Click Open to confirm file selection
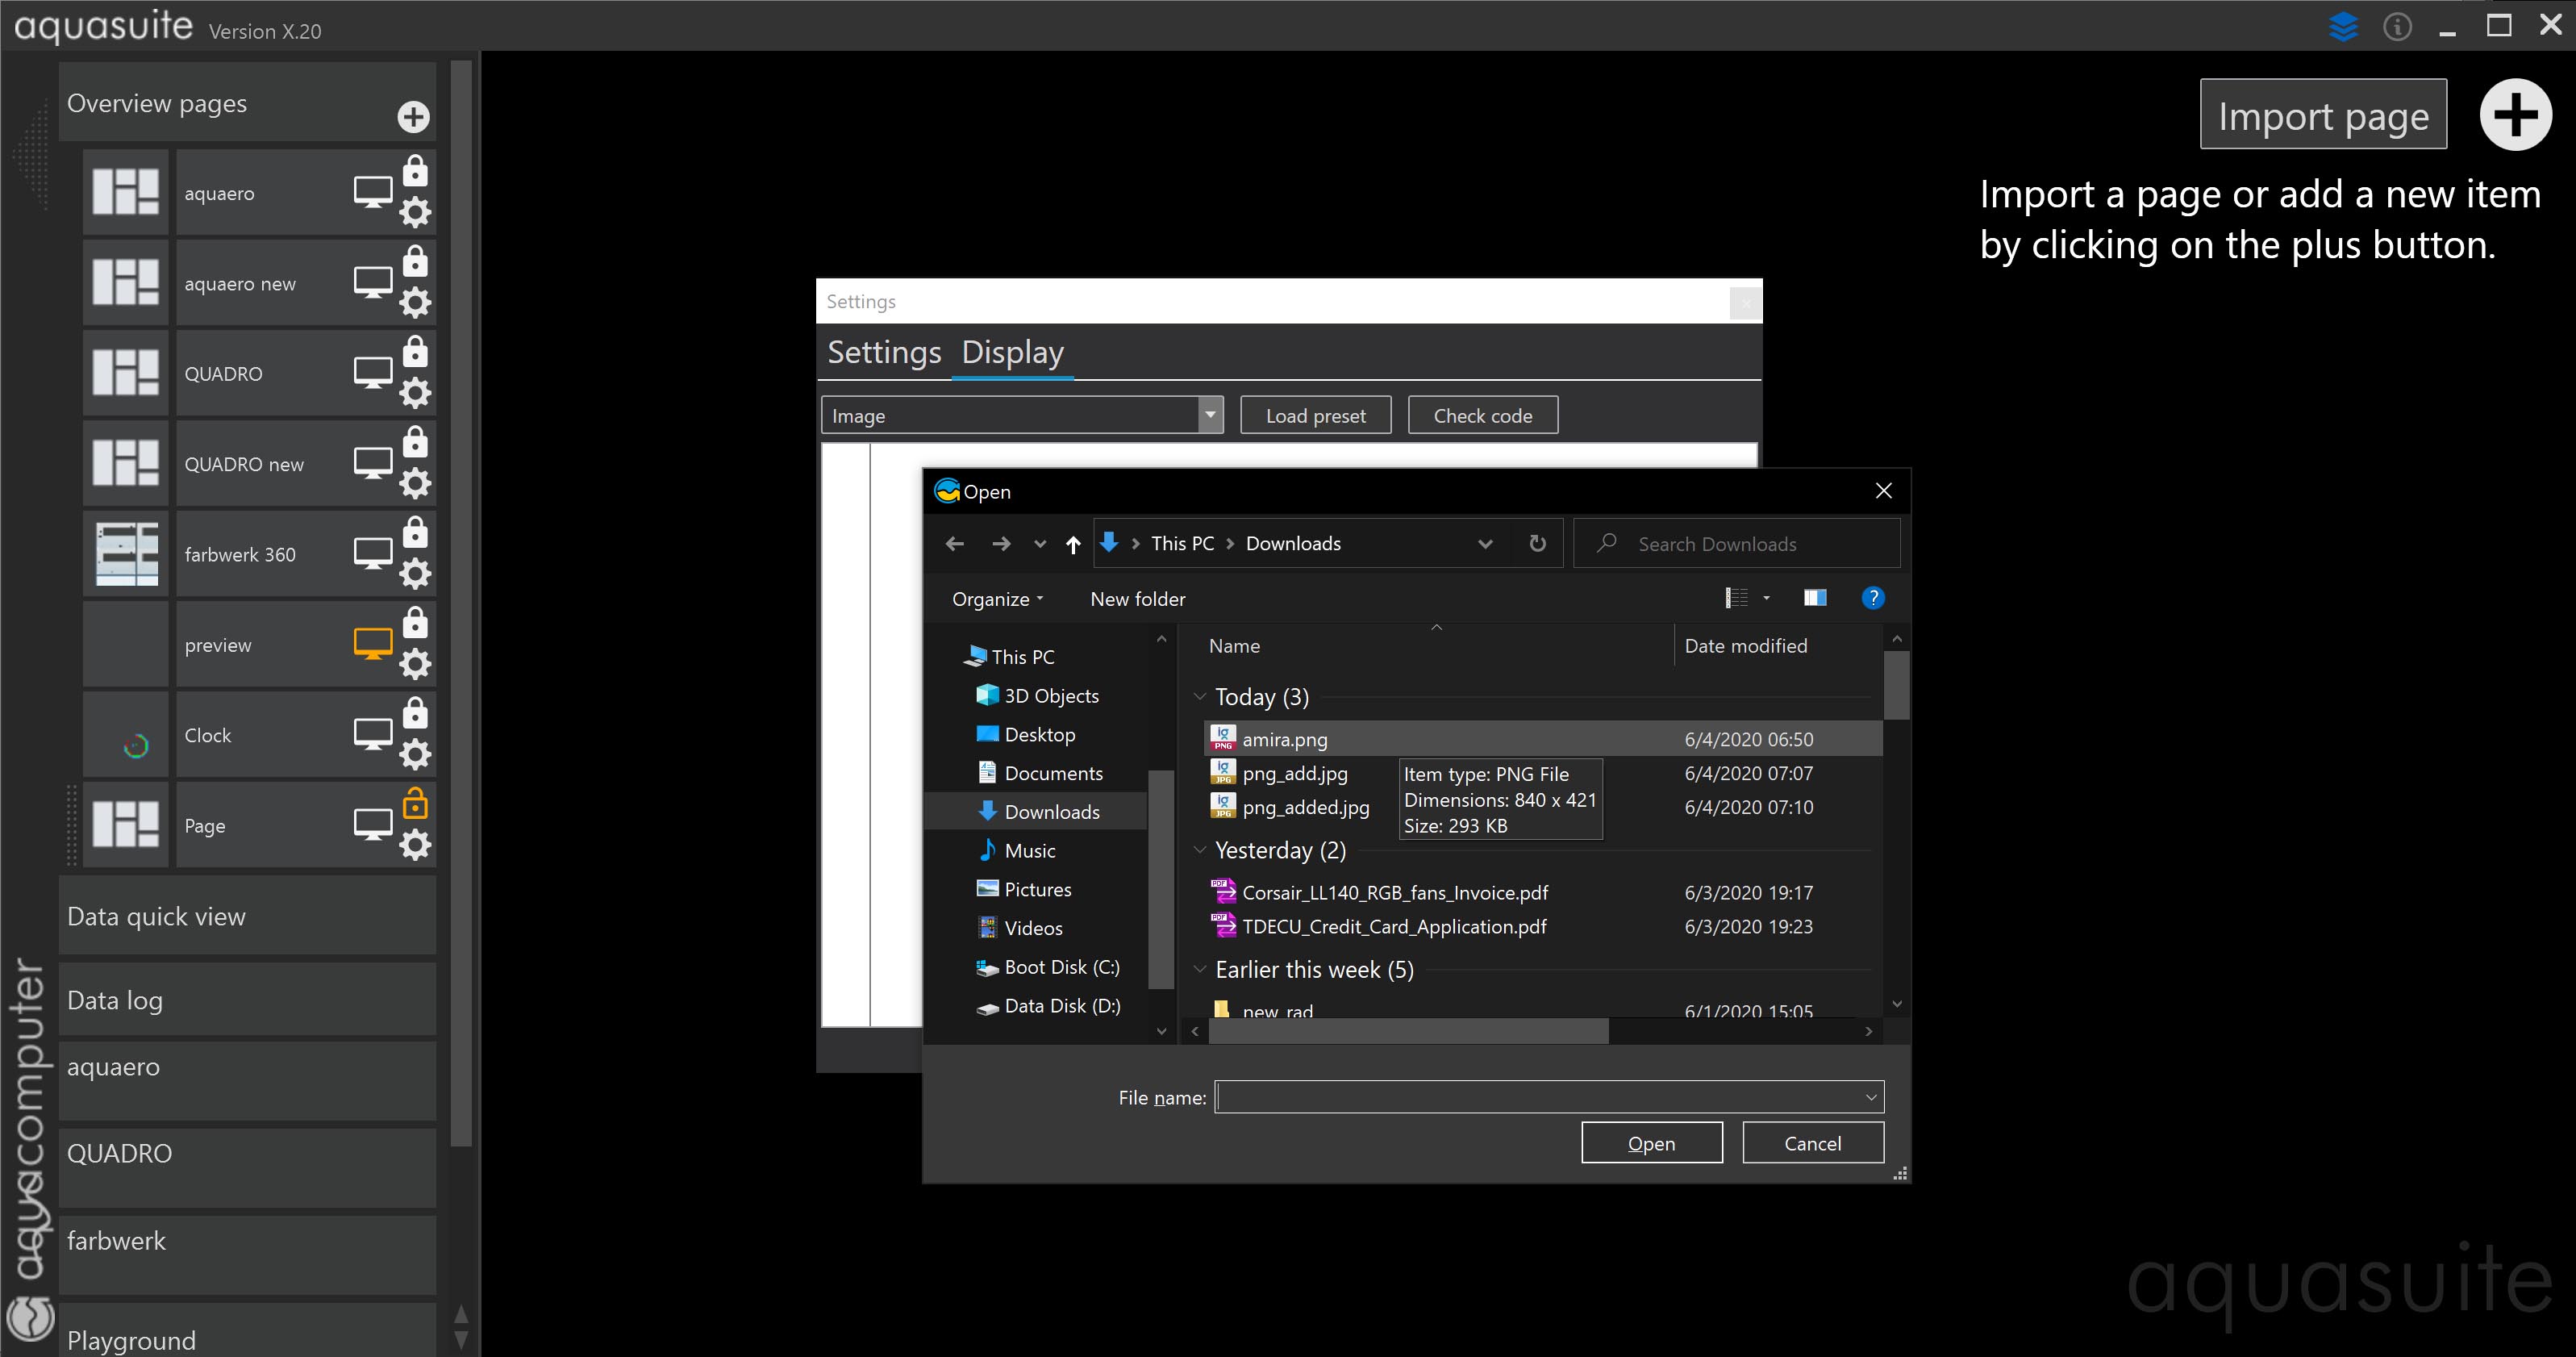This screenshot has height=1357, width=2576. [x=1651, y=1142]
